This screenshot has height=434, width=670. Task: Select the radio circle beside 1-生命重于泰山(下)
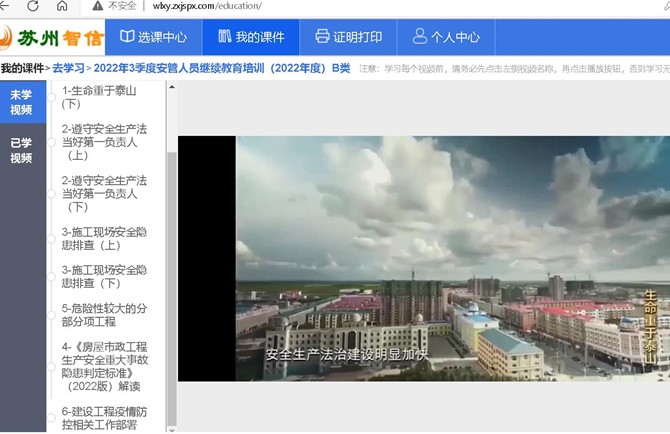pos(52,97)
